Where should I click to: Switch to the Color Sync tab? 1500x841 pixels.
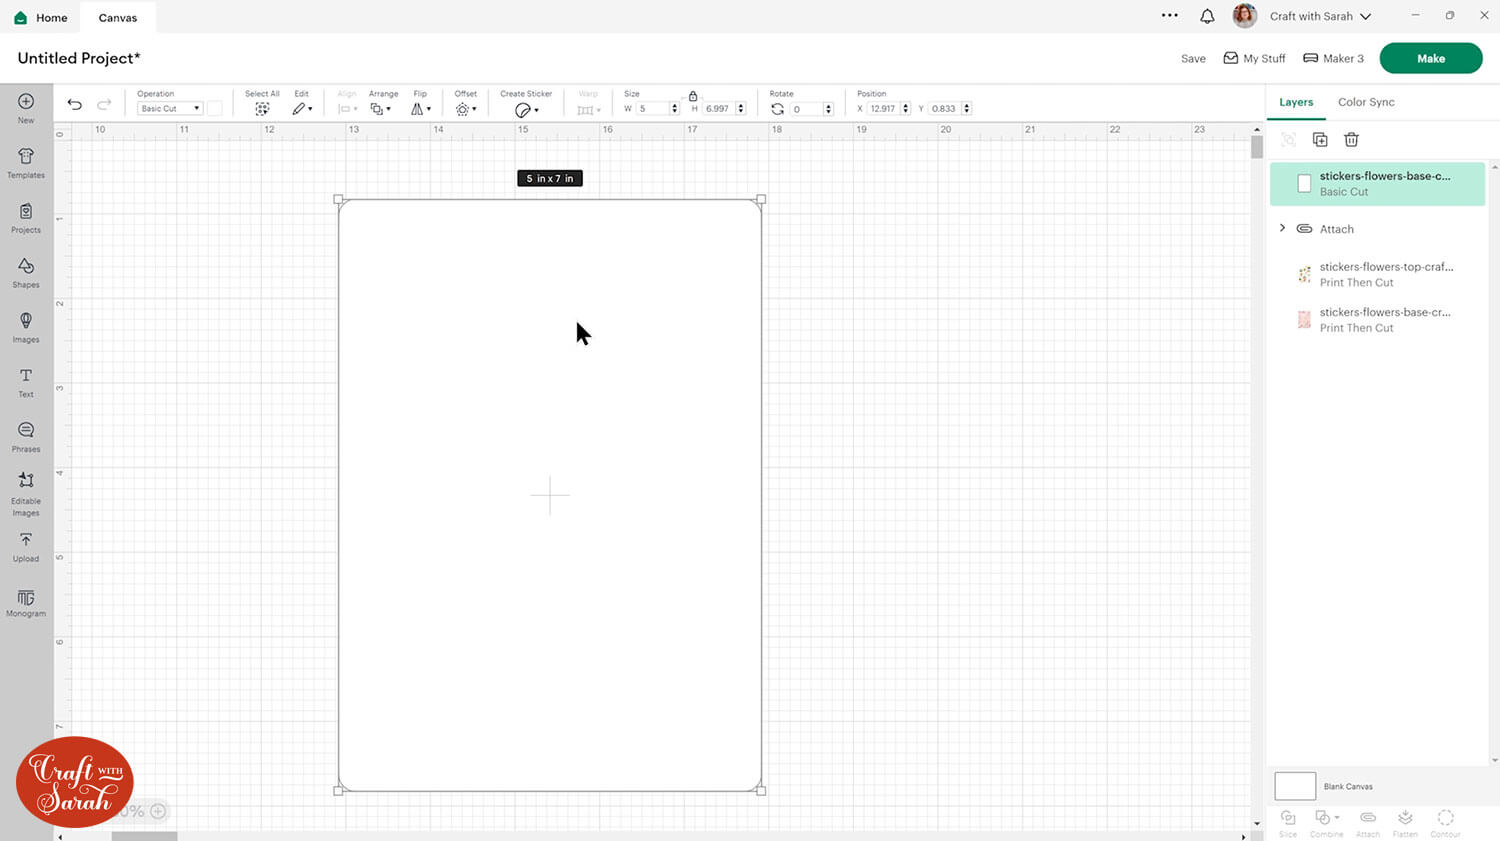(x=1366, y=102)
